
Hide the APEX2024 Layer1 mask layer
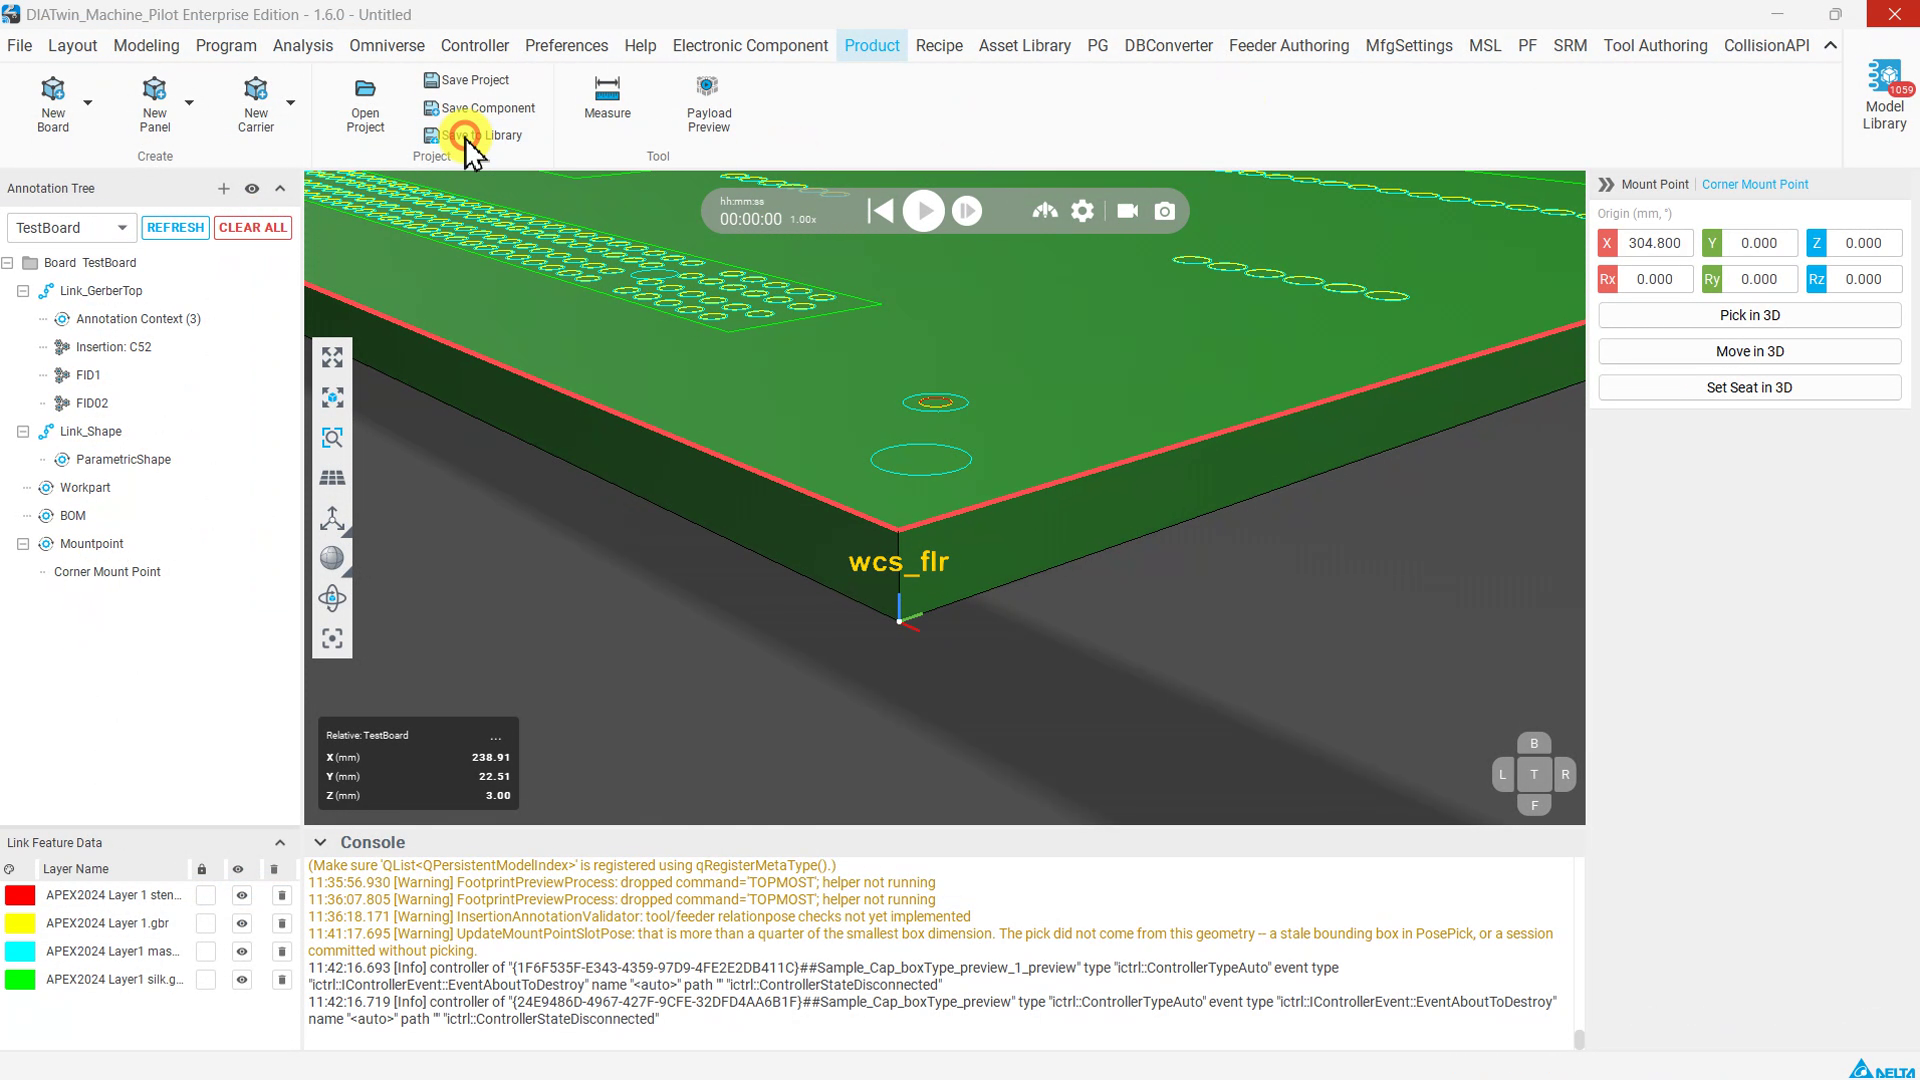pyautogui.click(x=241, y=951)
